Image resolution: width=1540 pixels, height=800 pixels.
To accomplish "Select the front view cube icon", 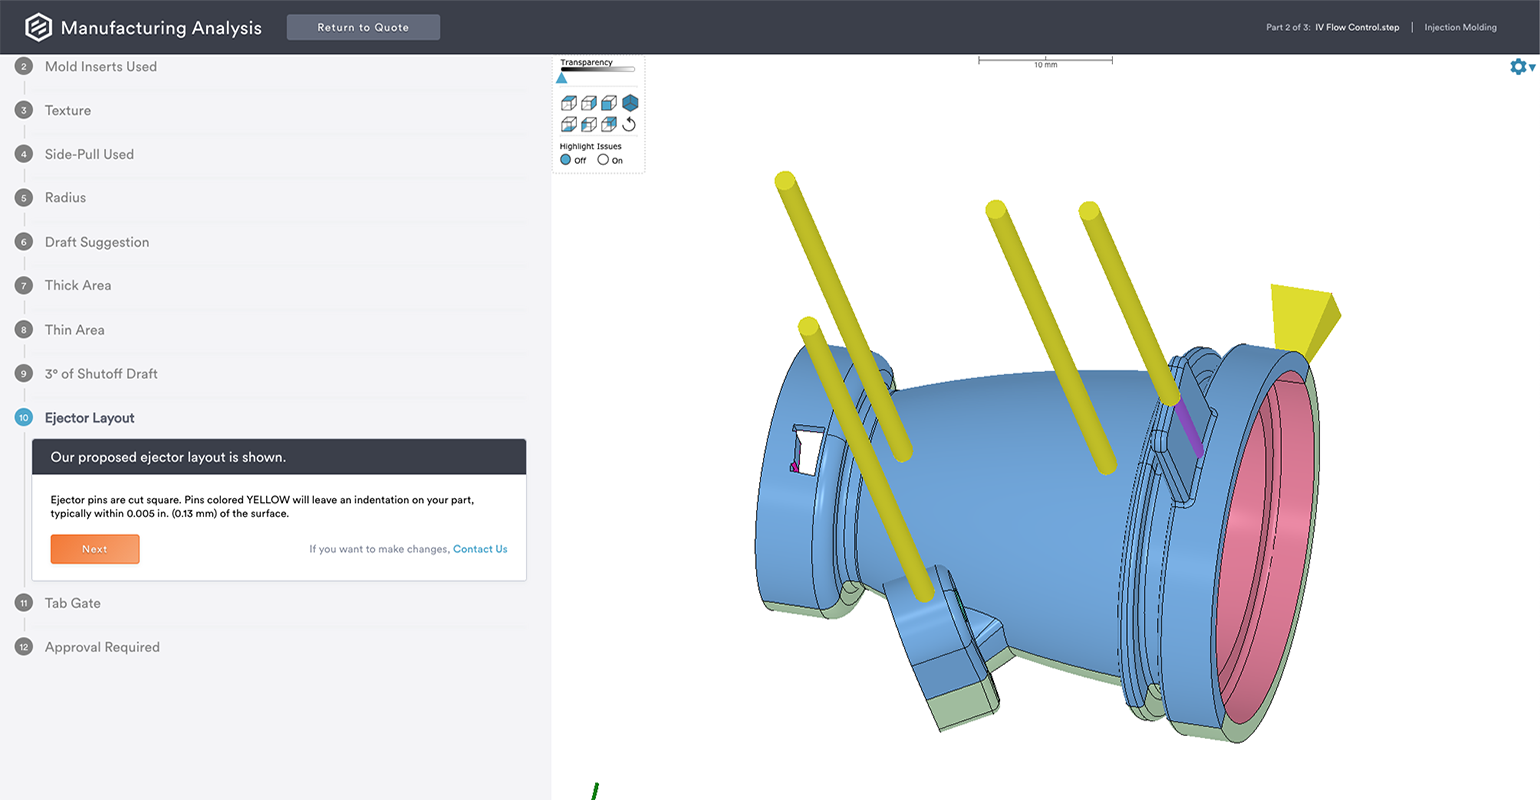I will 609,103.
